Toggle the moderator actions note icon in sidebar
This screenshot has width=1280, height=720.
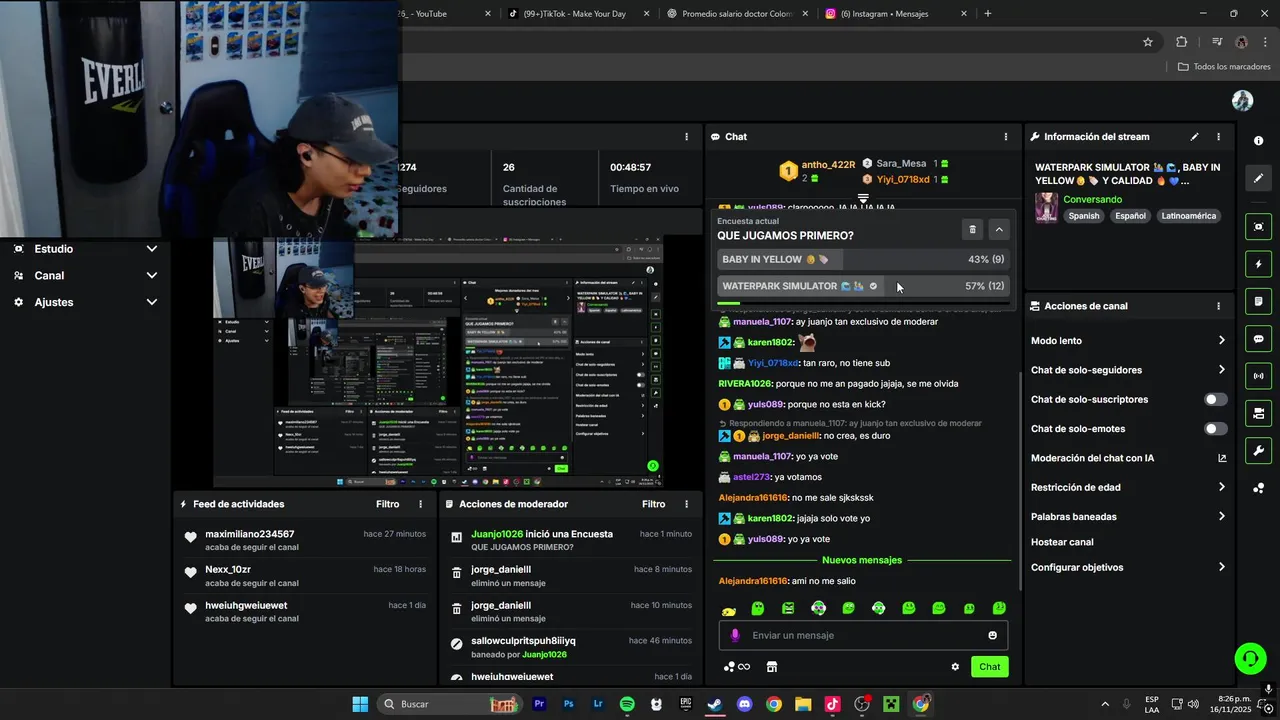(x=1258, y=301)
